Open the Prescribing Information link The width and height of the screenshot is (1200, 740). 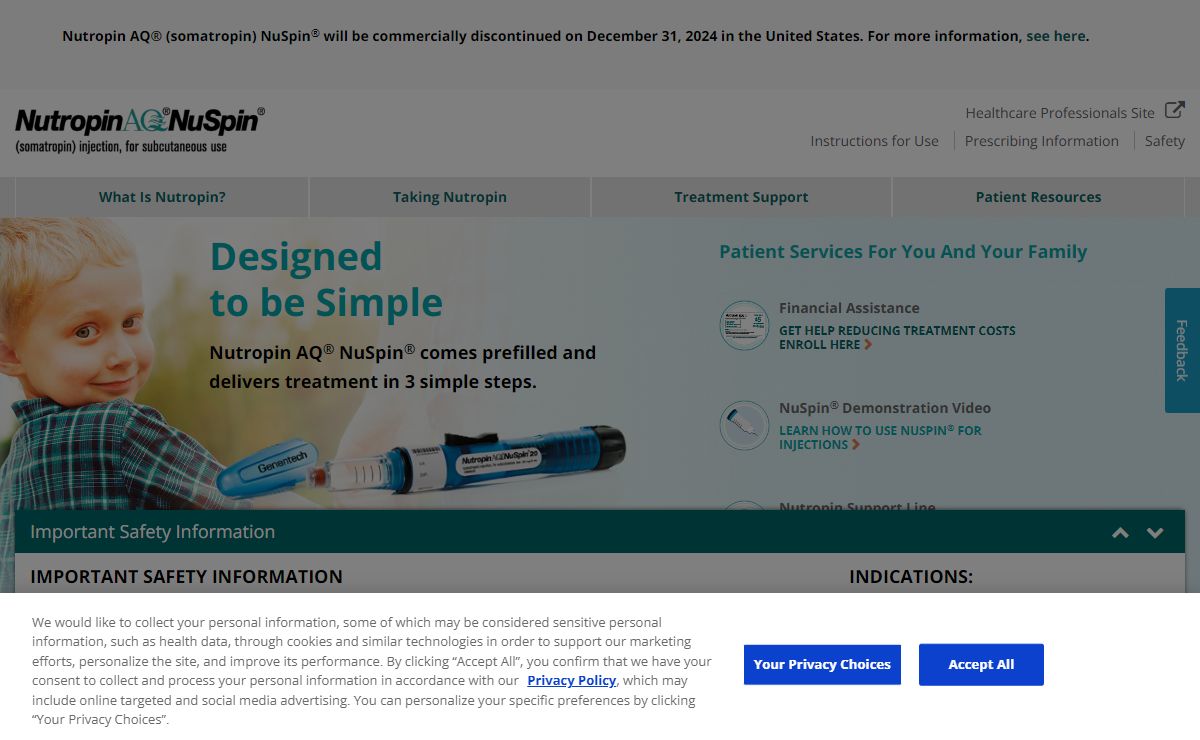1041,141
